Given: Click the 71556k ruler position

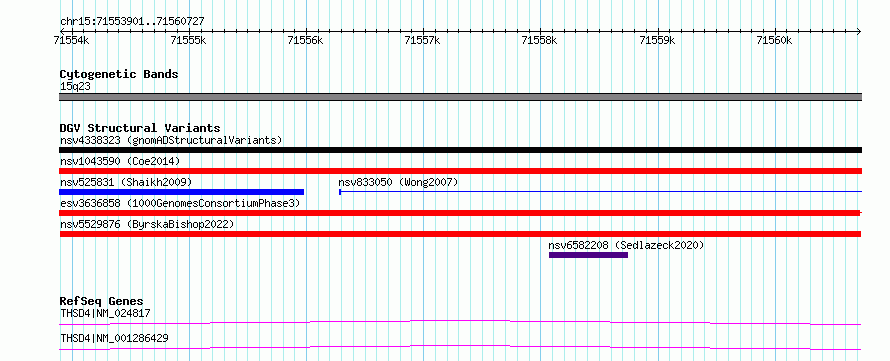Looking at the screenshot, I should (x=305, y=41).
